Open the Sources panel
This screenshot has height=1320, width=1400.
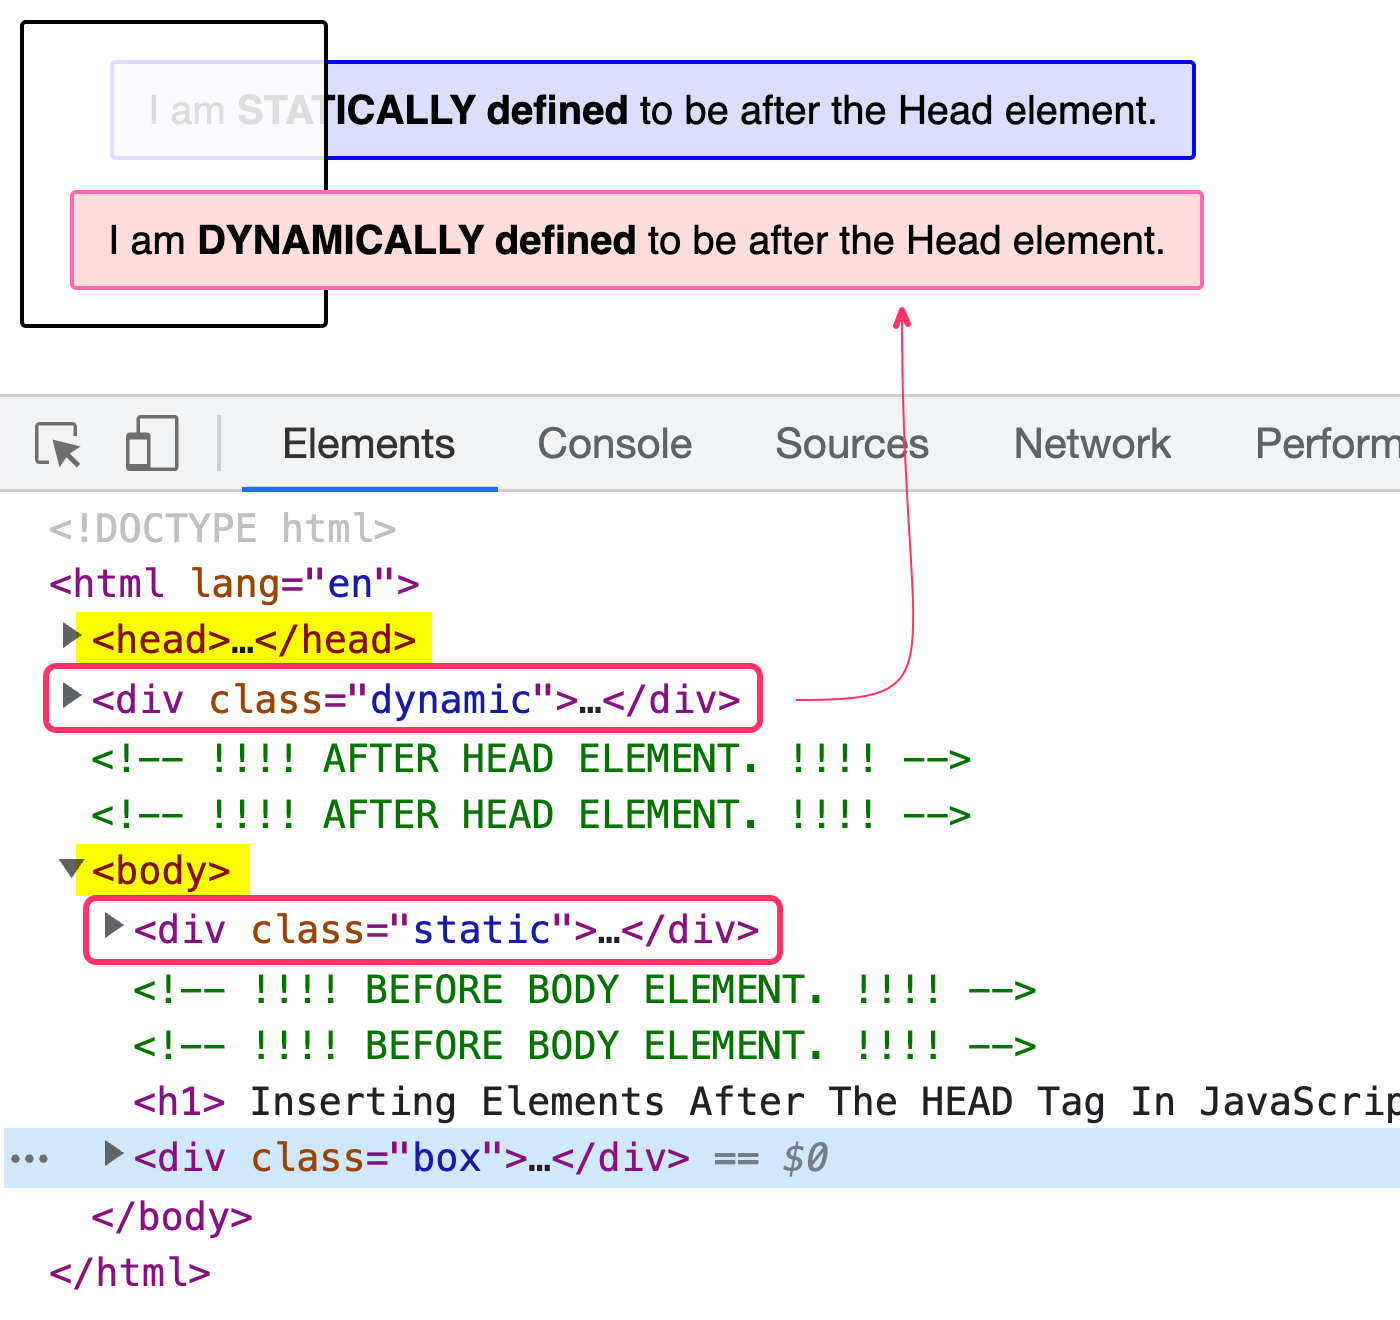coord(851,444)
